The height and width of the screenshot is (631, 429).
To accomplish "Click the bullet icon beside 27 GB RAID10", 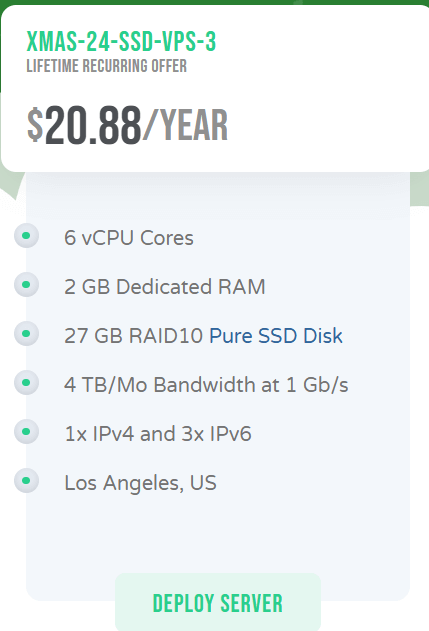I will [x=27, y=334].
